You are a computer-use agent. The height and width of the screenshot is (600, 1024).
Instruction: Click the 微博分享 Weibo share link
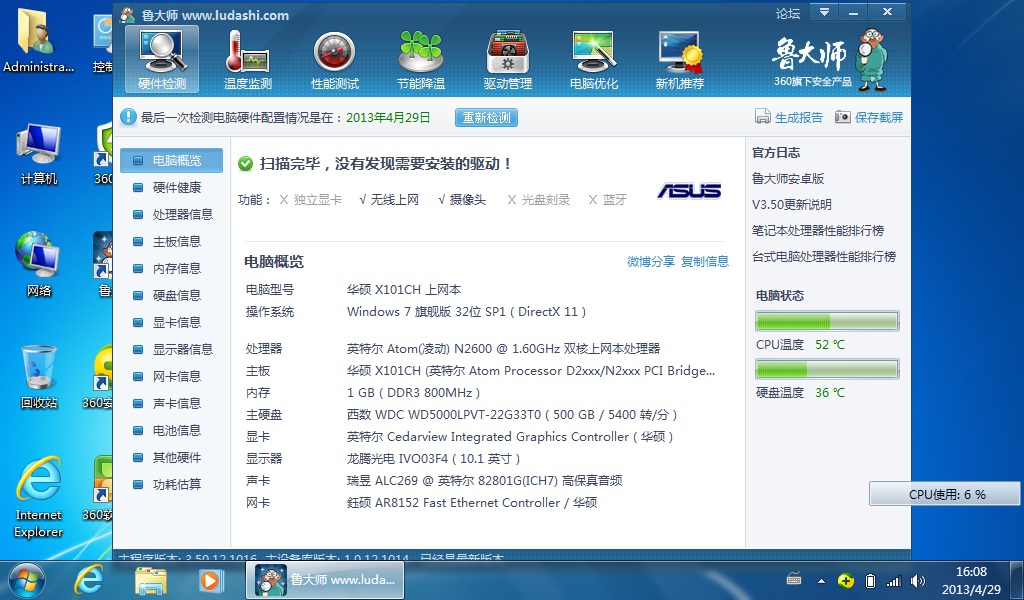(650, 261)
